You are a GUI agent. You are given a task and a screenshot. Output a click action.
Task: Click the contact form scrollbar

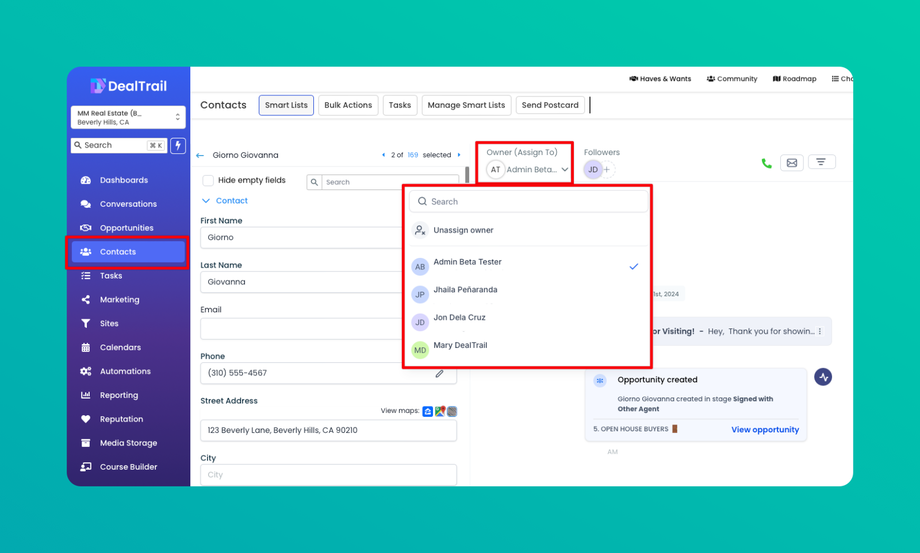(x=467, y=175)
